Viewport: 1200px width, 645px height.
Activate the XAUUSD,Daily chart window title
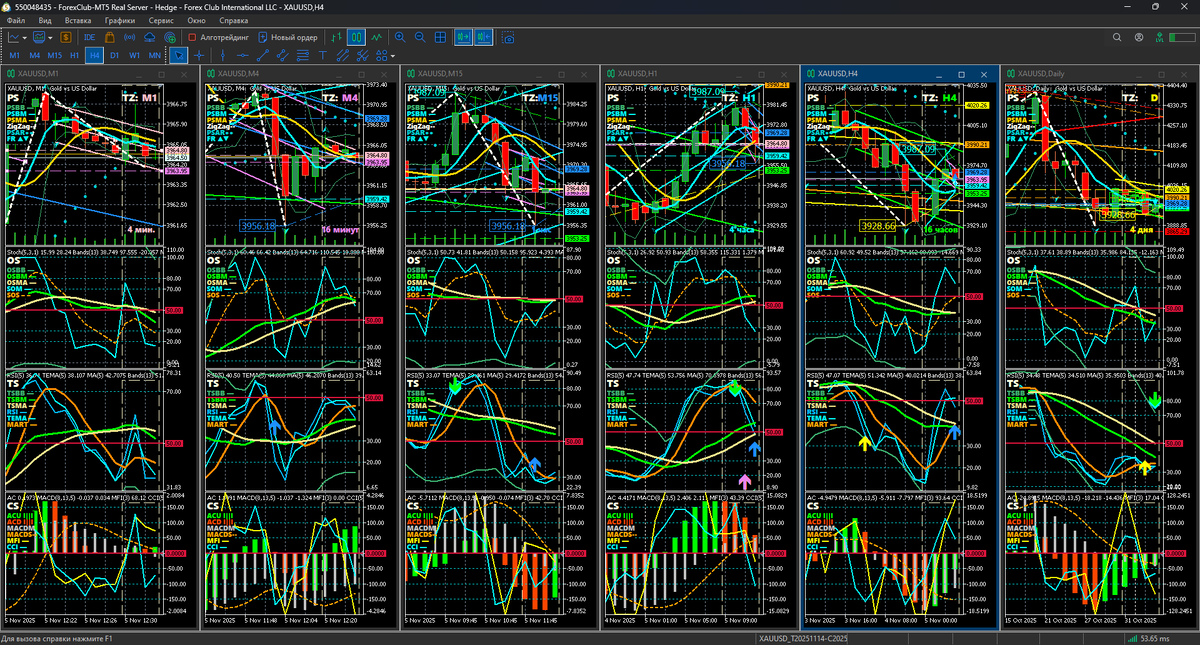coord(1041,74)
